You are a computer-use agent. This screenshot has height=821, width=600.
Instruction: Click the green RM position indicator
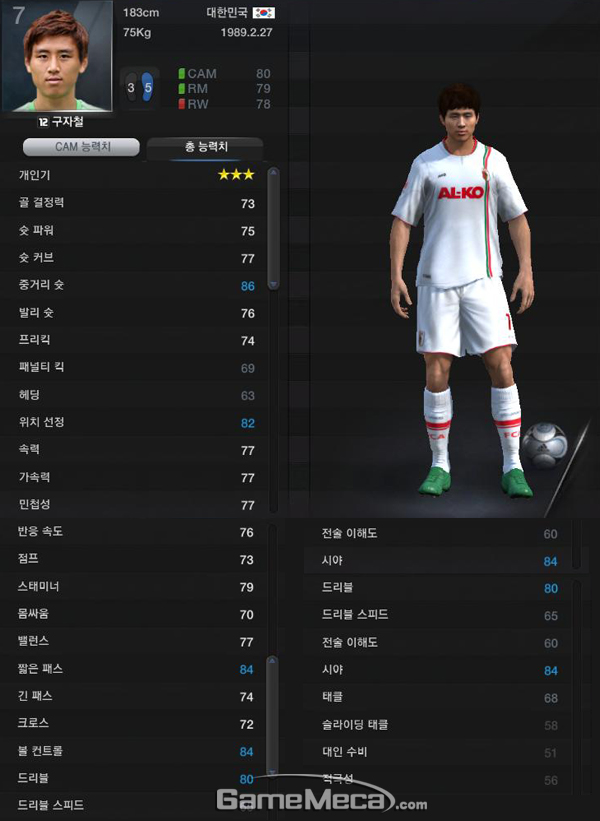181,88
